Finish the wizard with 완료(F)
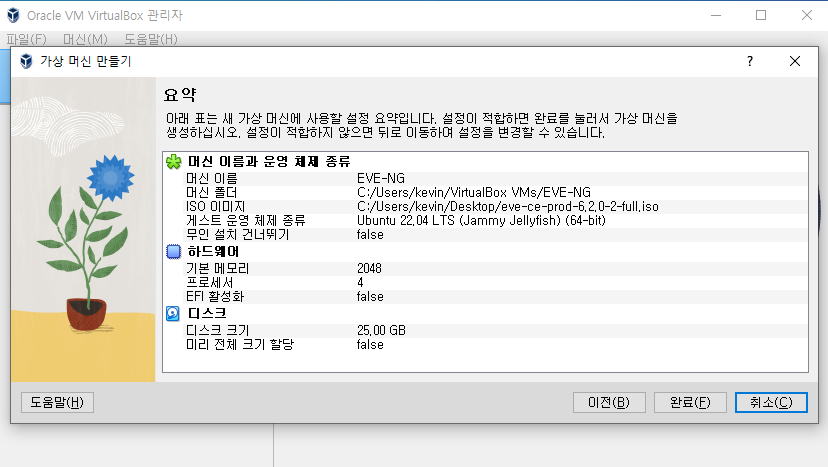The image size is (828, 467). tap(690, 403)
